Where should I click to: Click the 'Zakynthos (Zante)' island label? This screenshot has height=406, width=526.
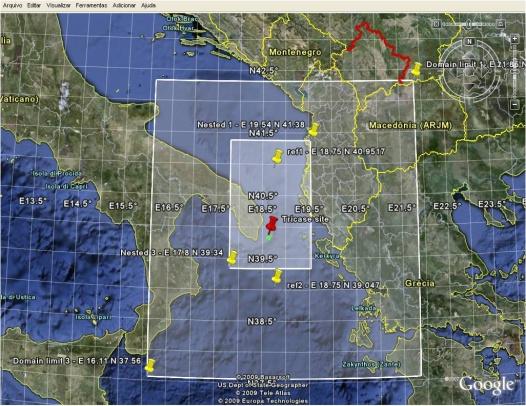[371, 364]
